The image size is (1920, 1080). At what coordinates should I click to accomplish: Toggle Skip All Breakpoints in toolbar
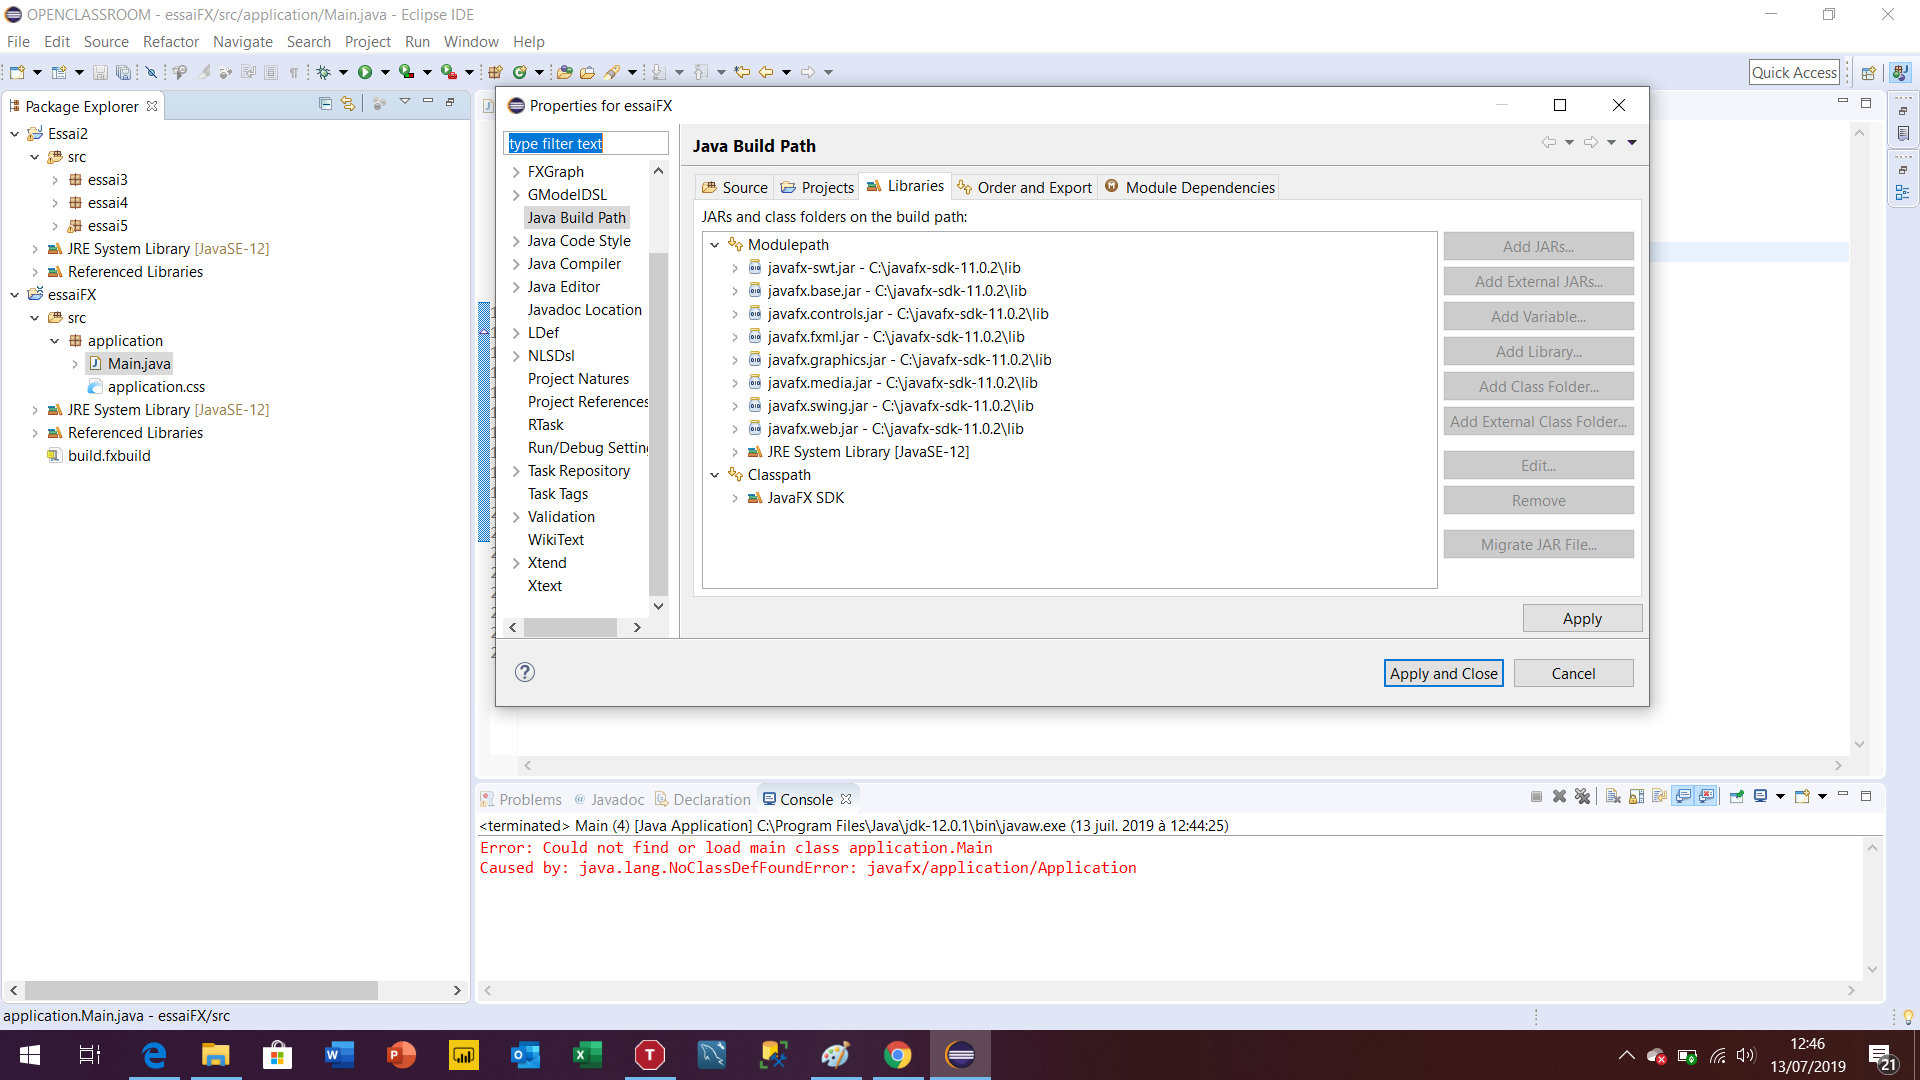(x=151, y=72)
